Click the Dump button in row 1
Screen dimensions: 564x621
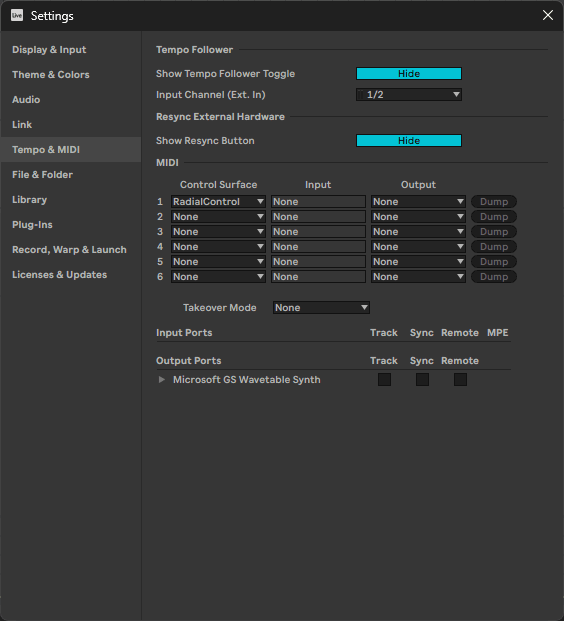494,202
